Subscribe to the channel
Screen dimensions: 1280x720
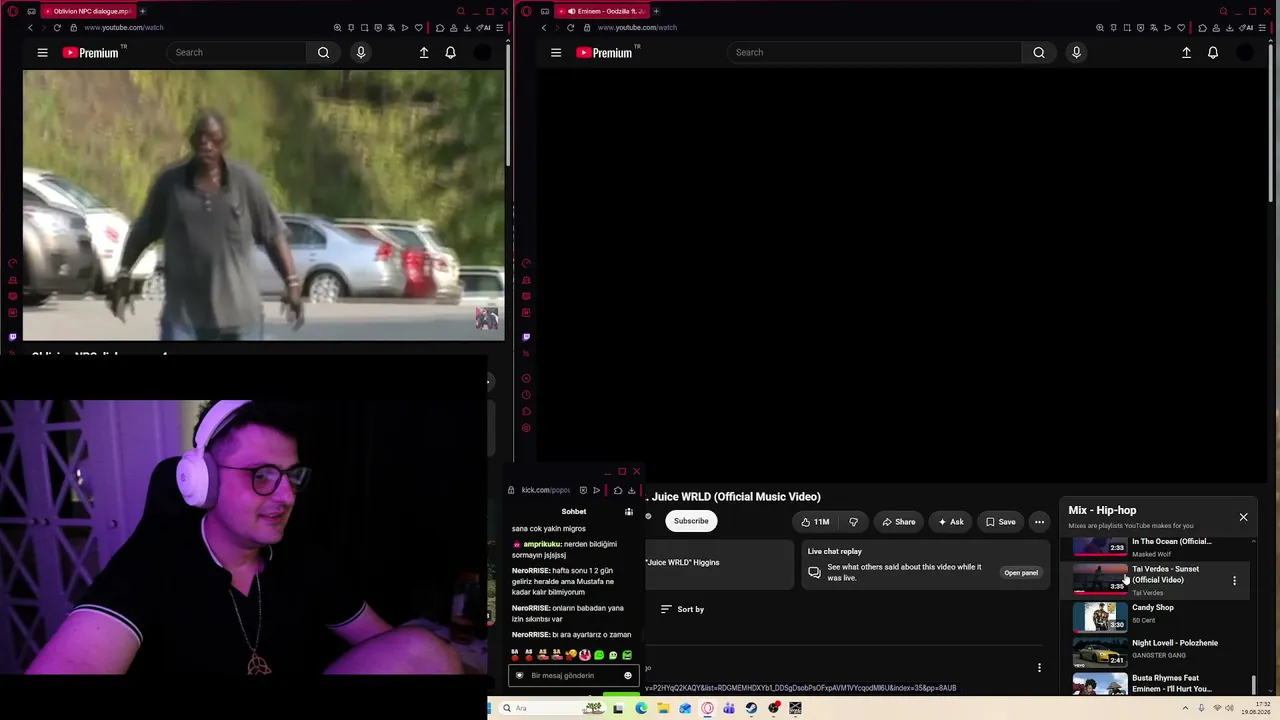coord(691,521)
